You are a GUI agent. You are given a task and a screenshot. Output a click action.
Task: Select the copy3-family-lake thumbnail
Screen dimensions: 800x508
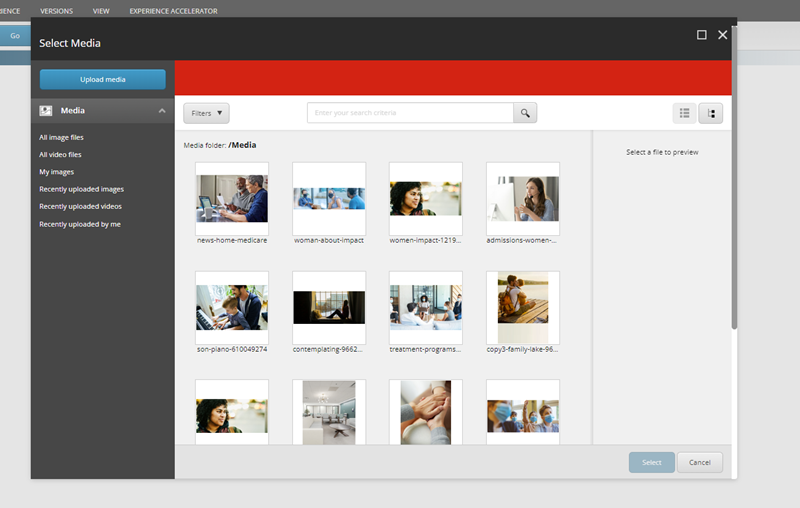tap(523, 308)
